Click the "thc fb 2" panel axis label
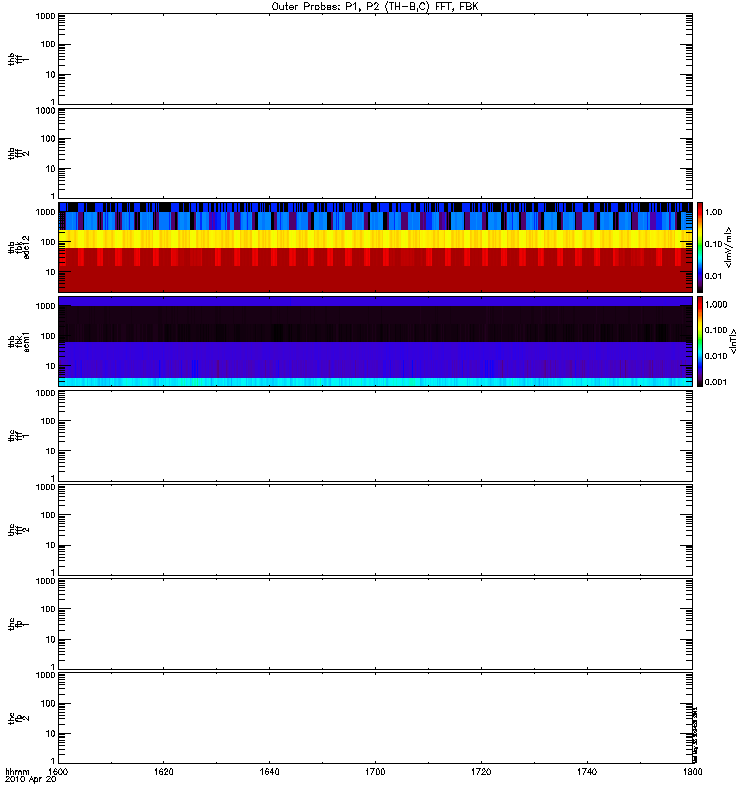Image resolution: width=750 pixels, height=800 pixels. click(x=18, y=718)
